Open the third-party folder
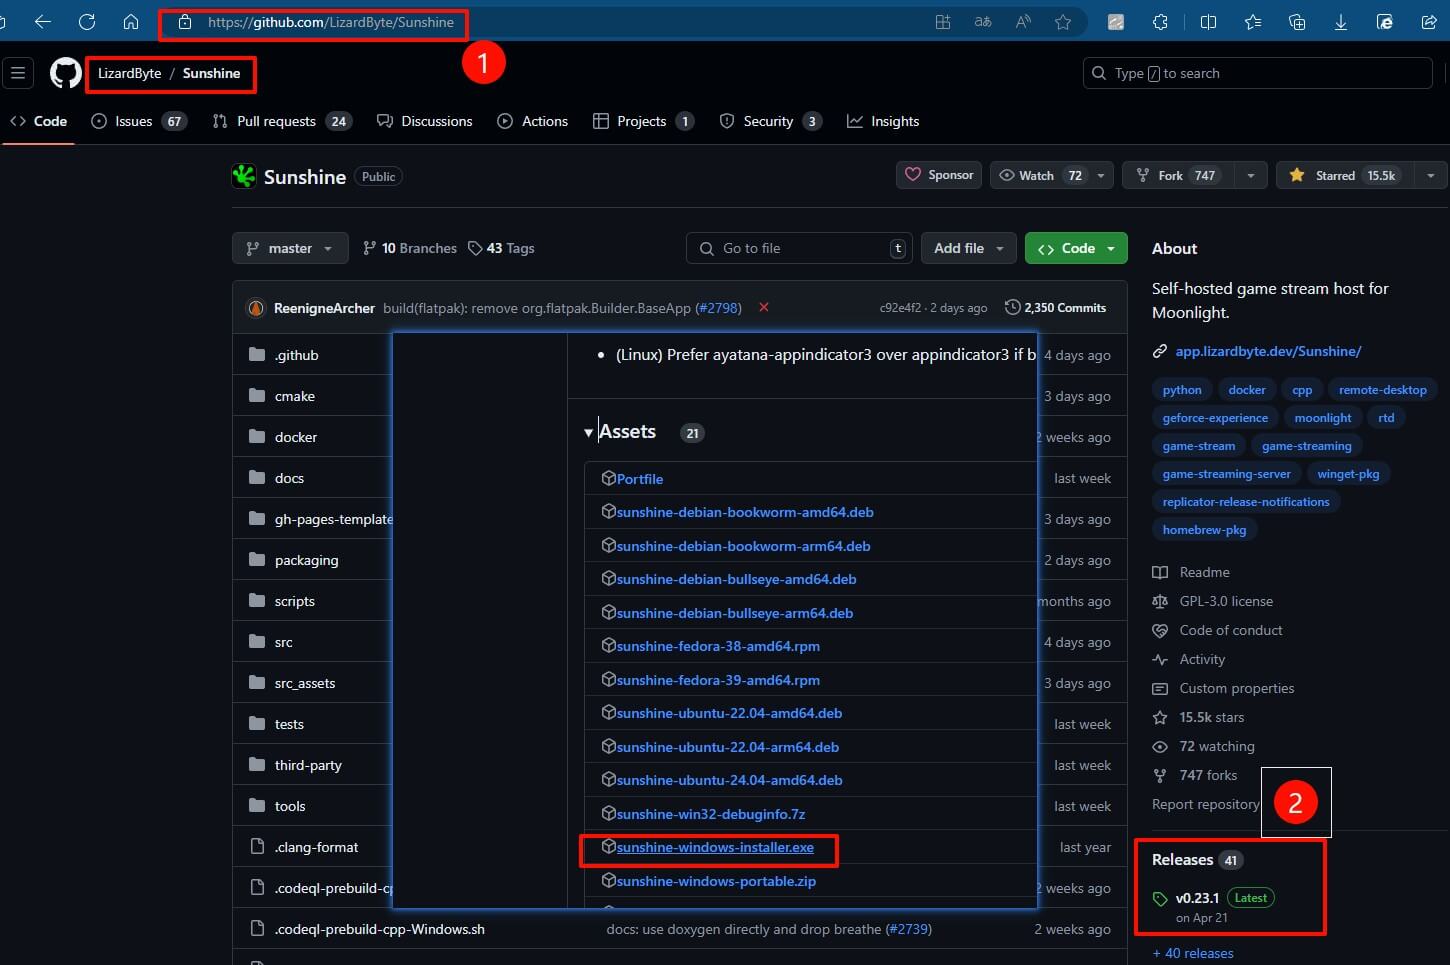The width and height of the screenshot is (1450, 965). 308,765
